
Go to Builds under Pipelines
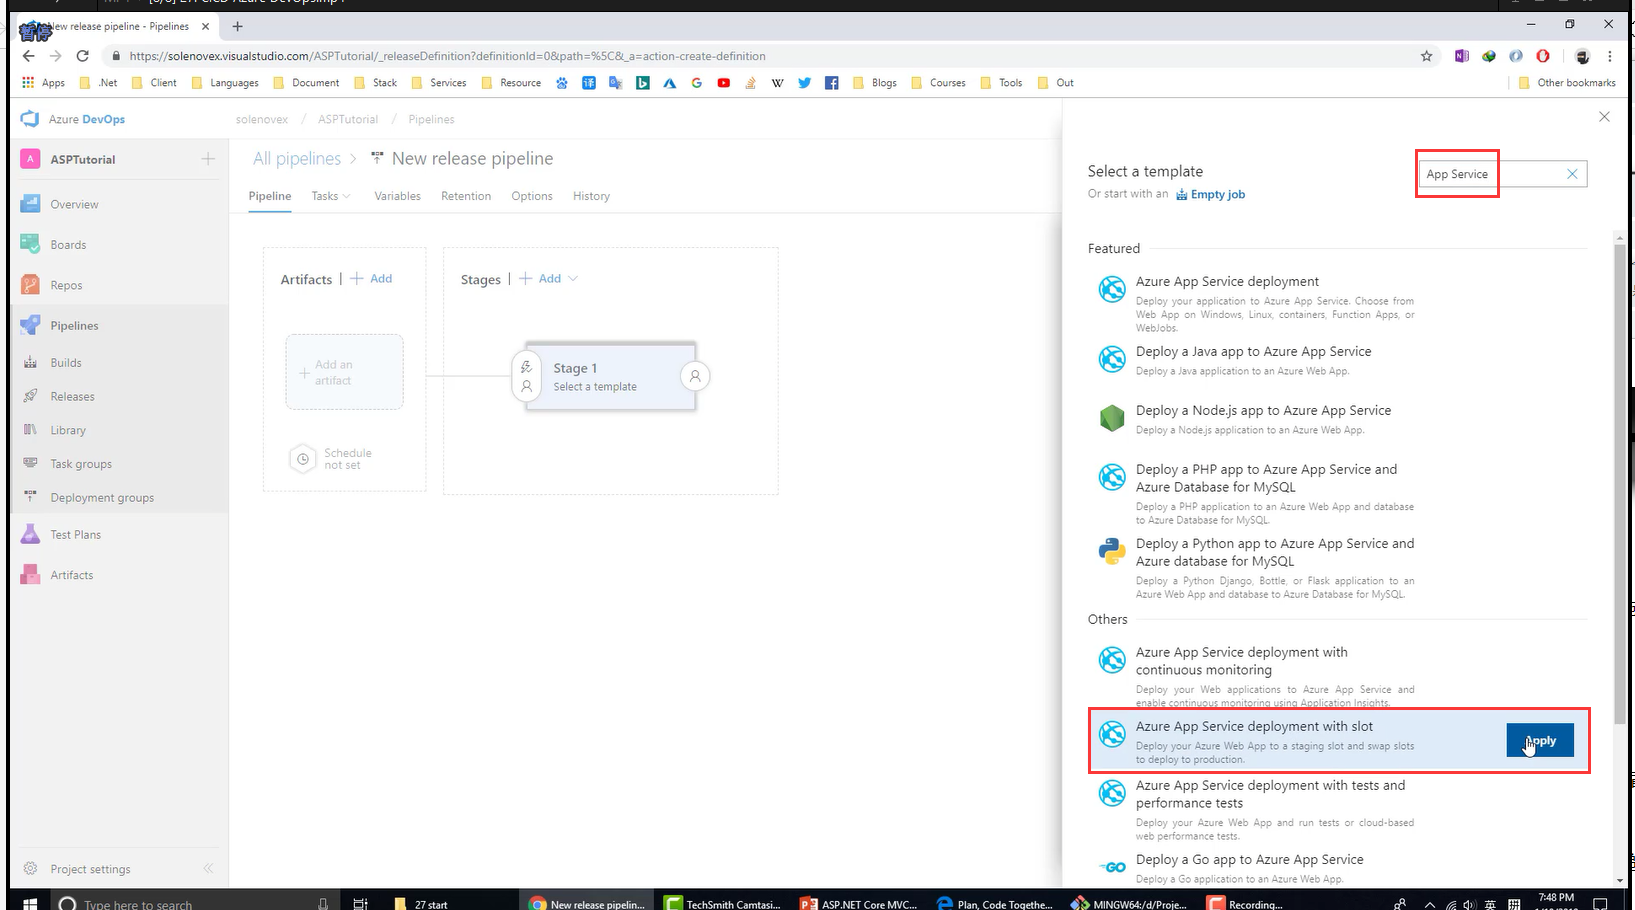(66, 363)
